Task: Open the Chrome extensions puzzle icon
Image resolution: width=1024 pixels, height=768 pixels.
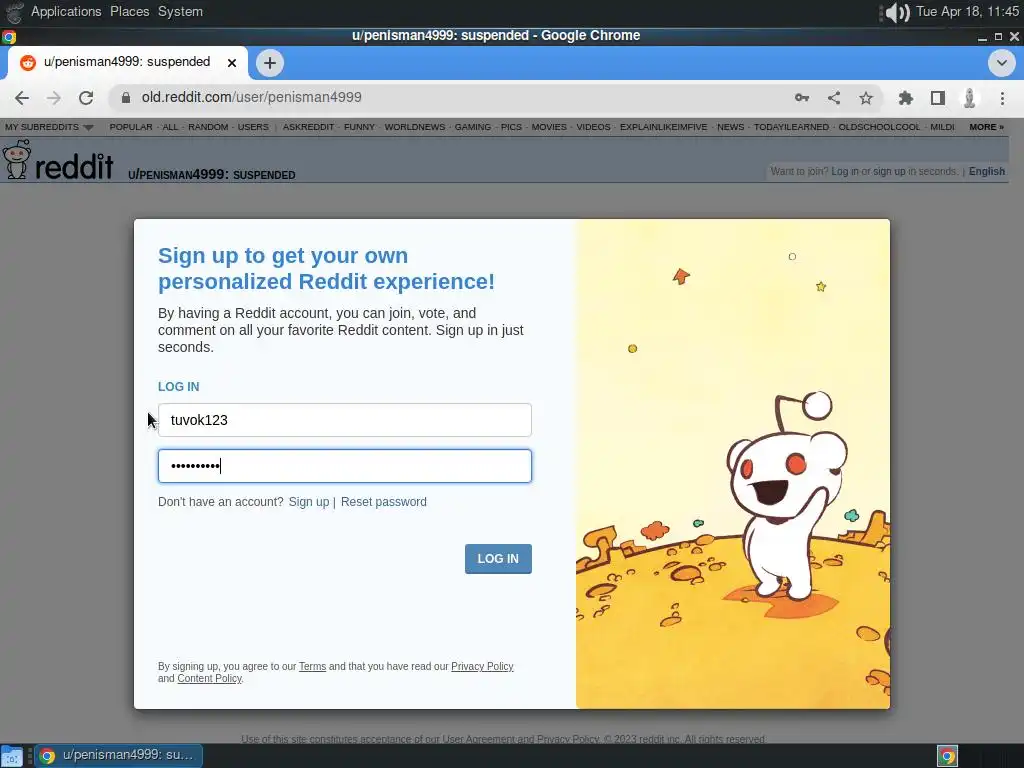Action: (x=906, y=98)
